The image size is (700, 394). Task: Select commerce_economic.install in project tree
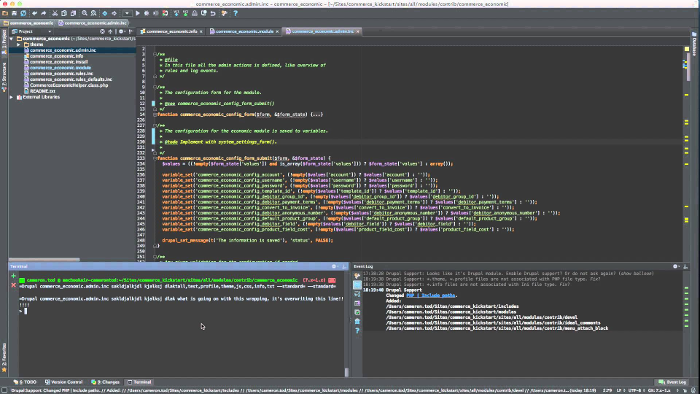click(x=58, y=62)
